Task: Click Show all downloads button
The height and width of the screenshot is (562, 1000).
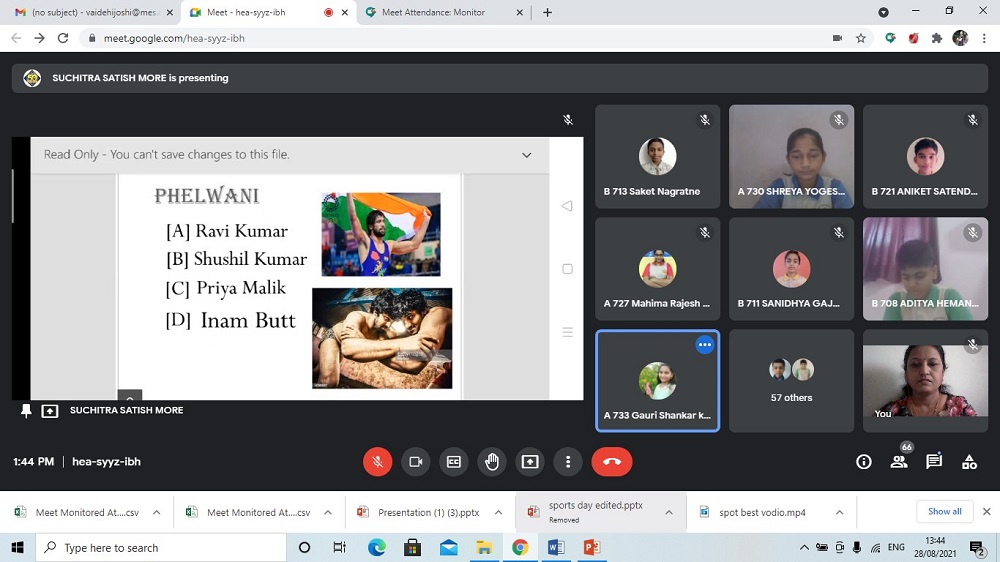Action: 944,512
